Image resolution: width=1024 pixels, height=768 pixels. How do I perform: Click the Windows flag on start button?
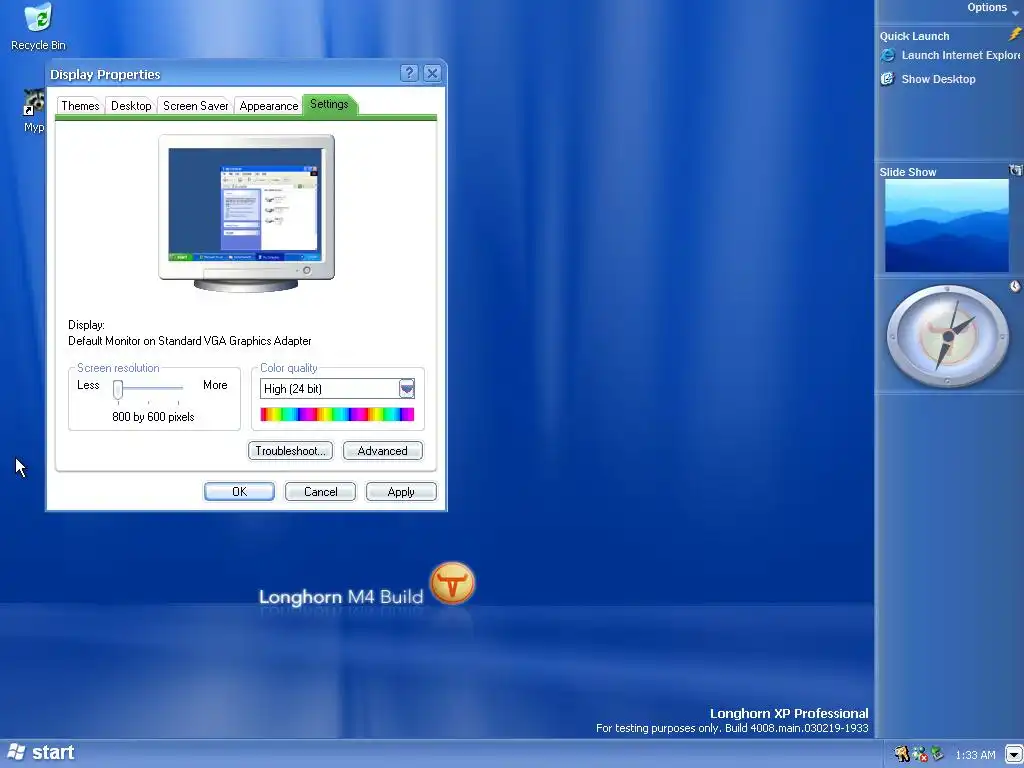click(x=16, y=752)
